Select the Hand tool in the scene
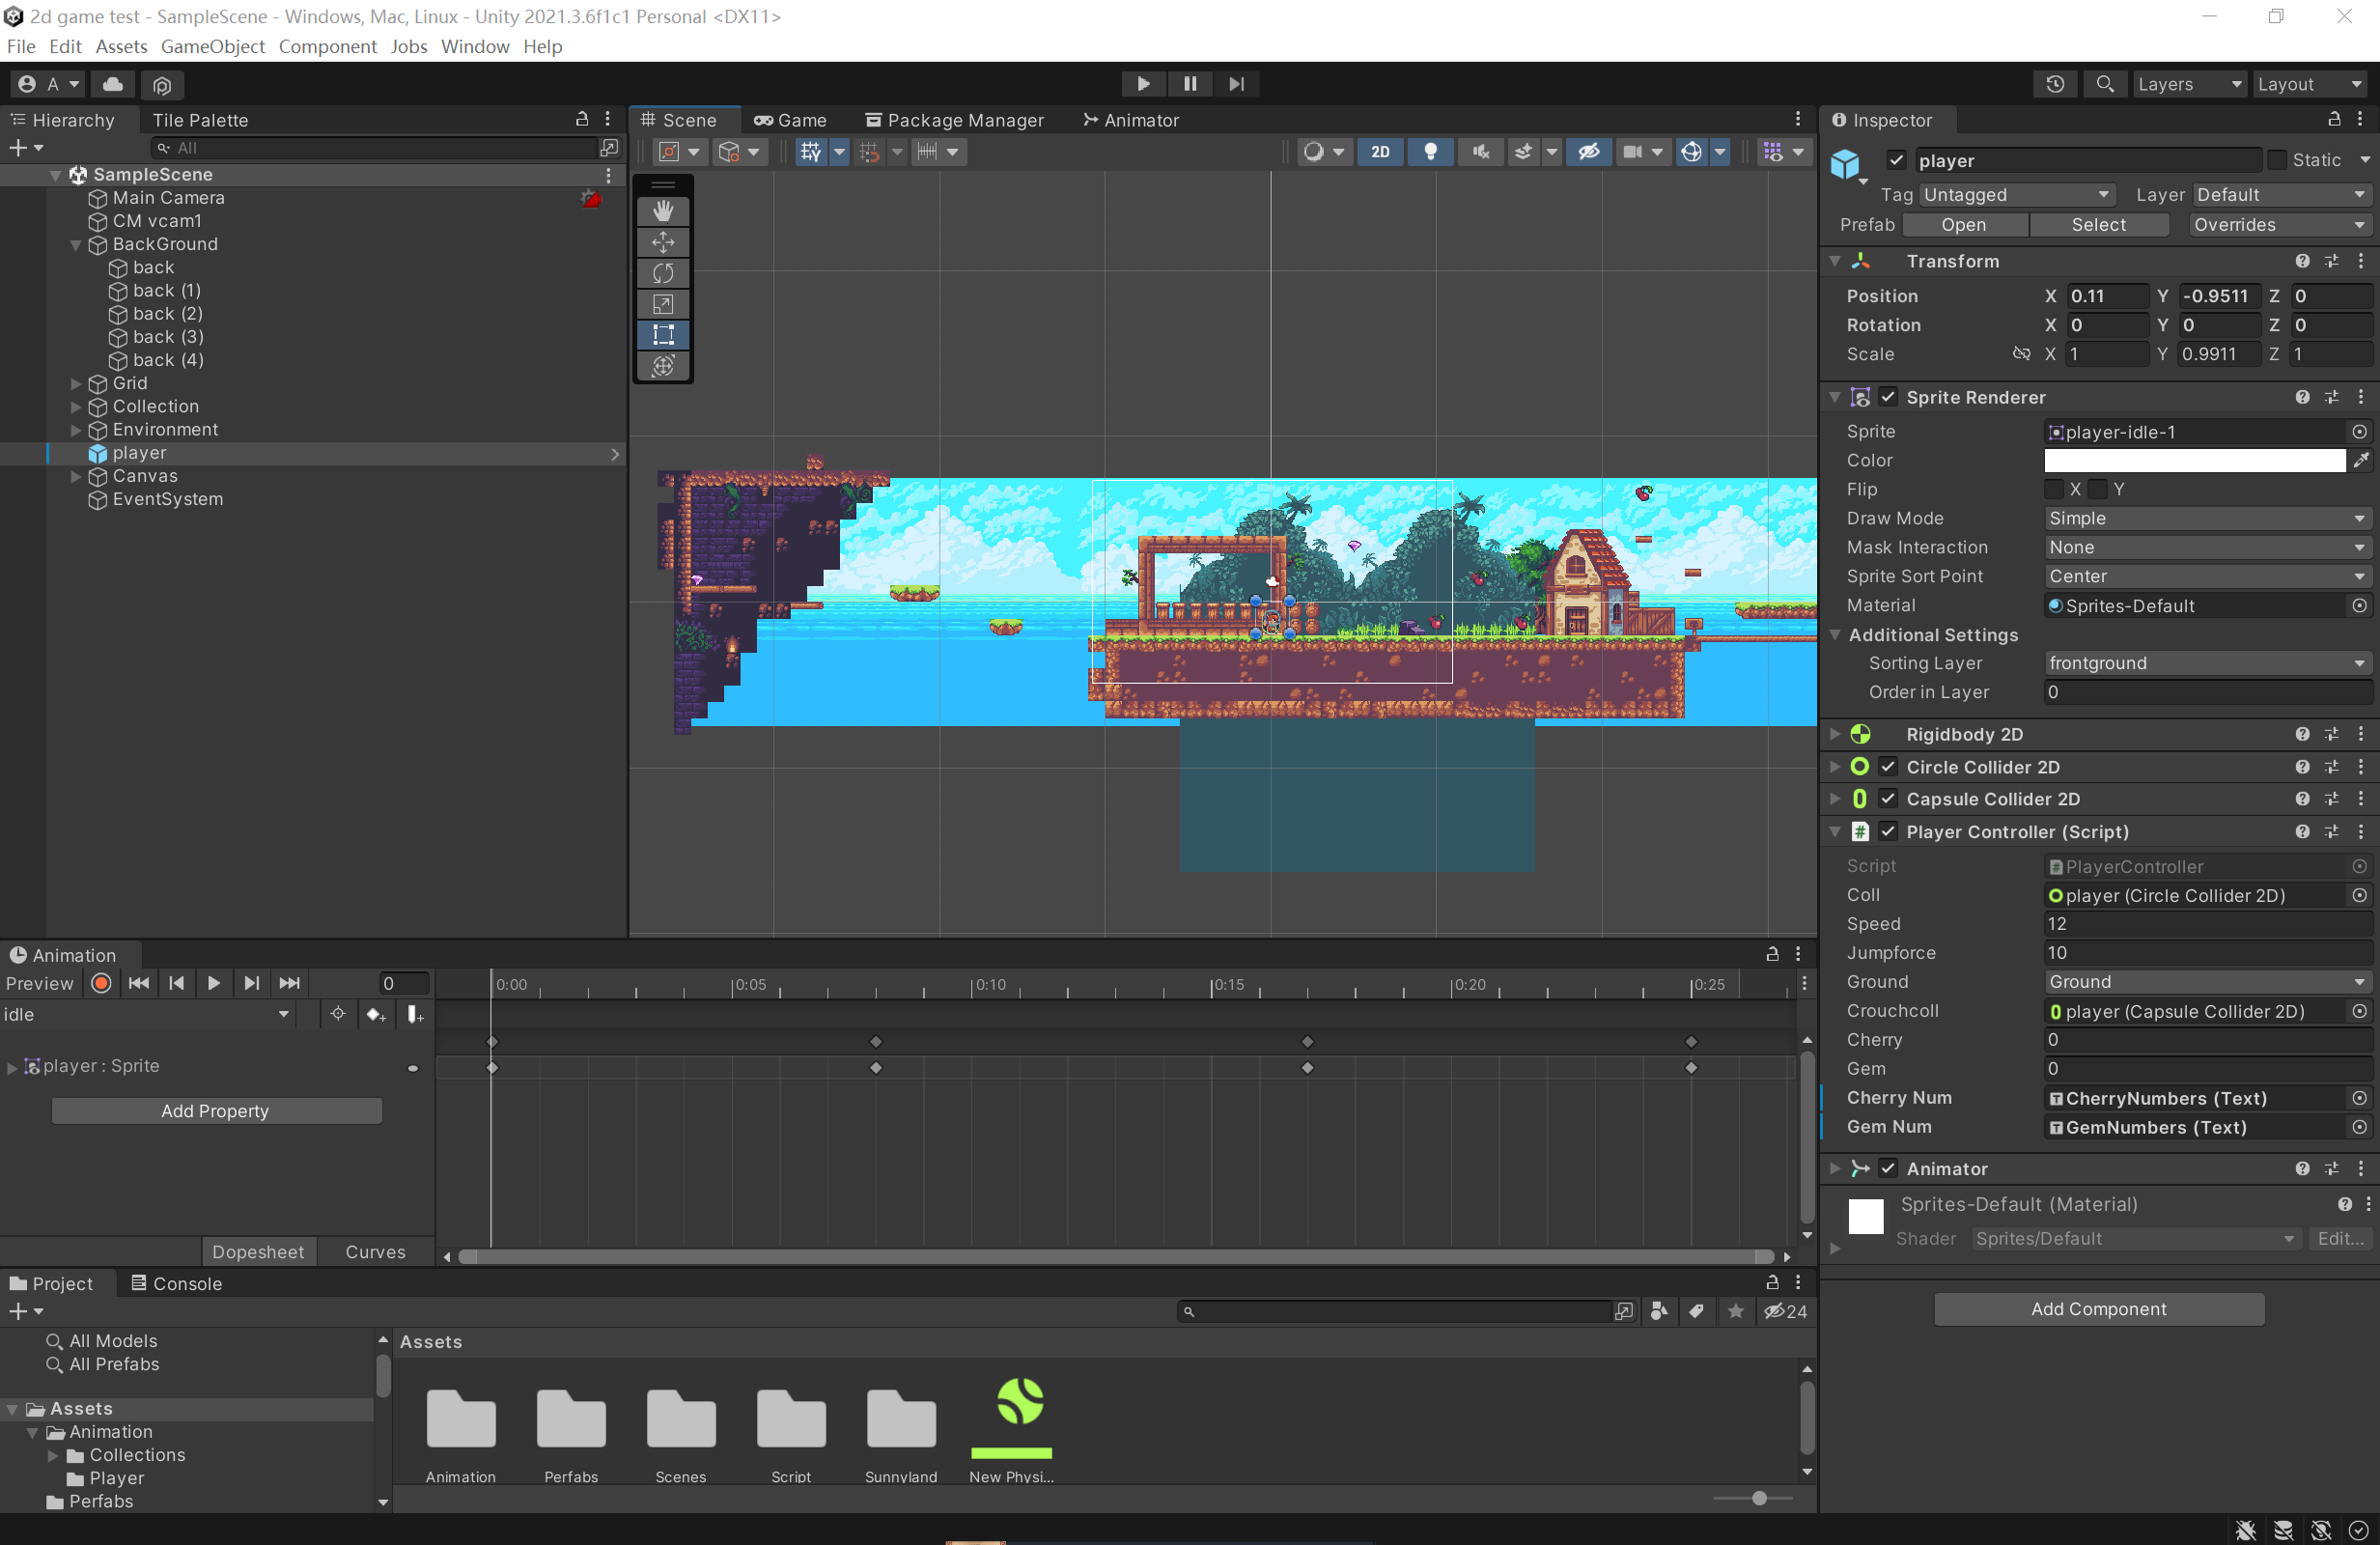This screenshot has height=1545, width=2380. [x=662, y=211]
